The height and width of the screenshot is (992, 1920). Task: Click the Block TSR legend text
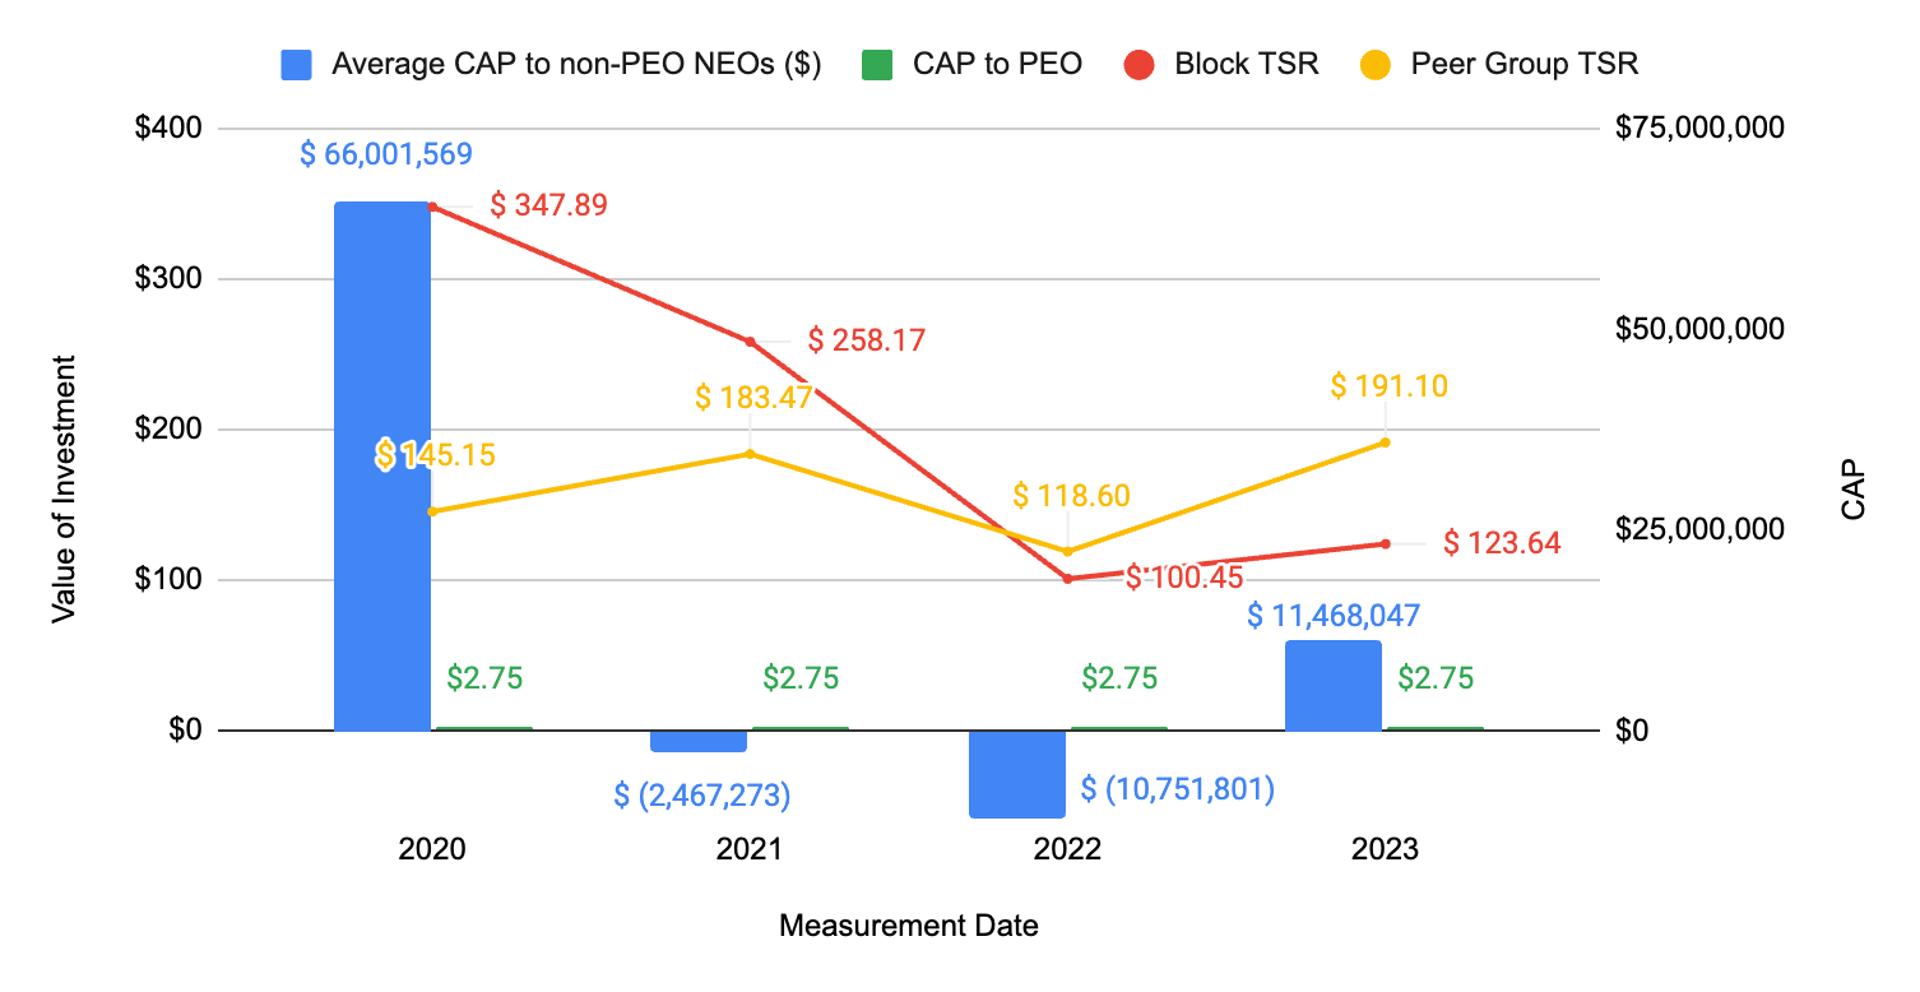1246,64
